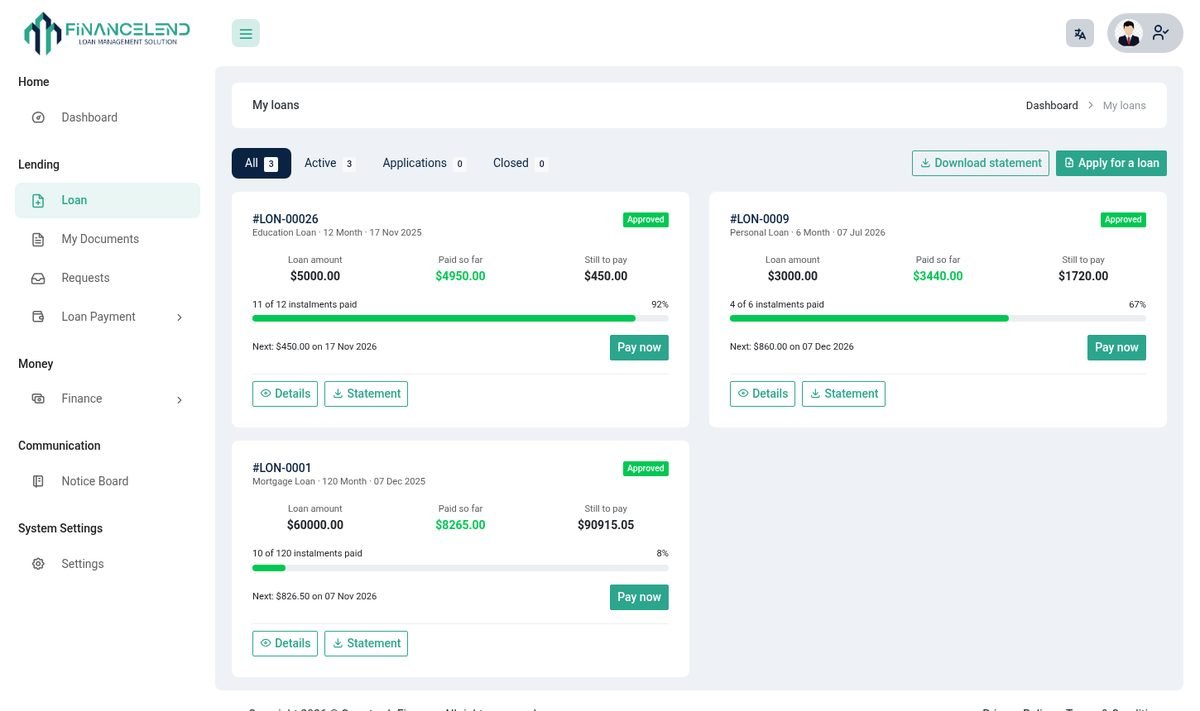Click the Apply for a loan button
The height and width of the screenshot is (711, 1200).
coord(1111,163)
